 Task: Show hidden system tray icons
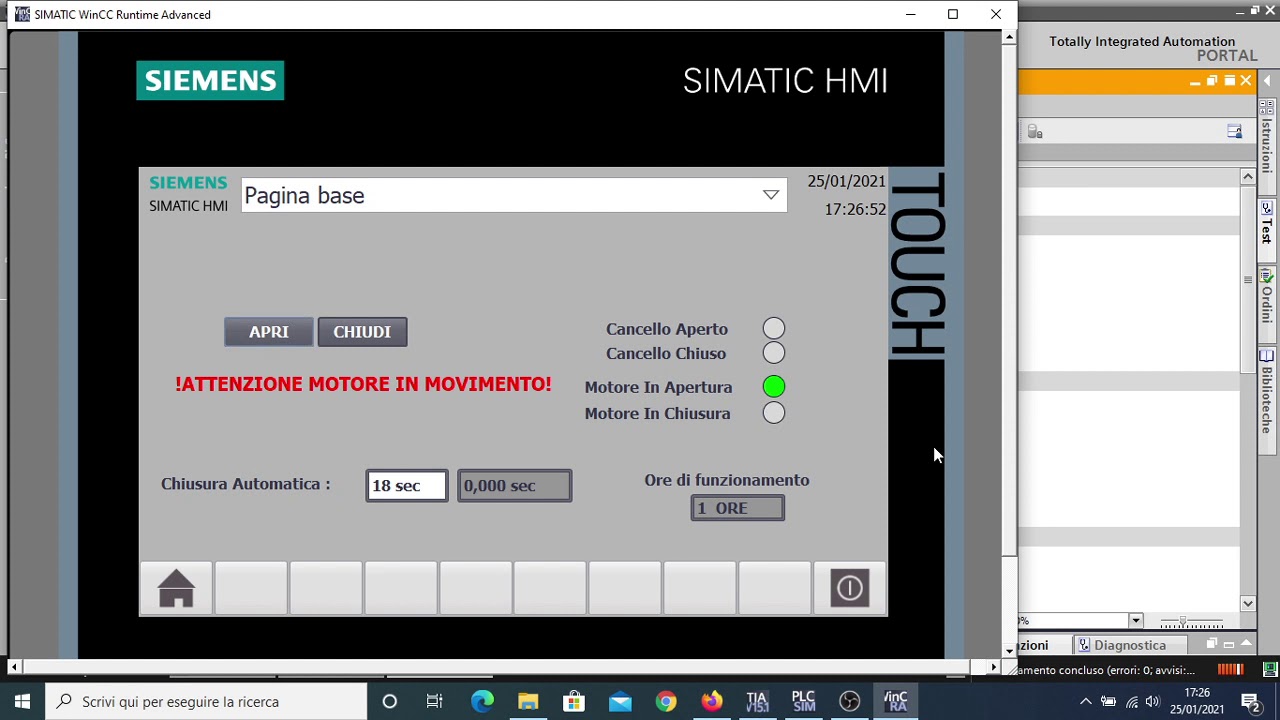tap(1086, 702)
